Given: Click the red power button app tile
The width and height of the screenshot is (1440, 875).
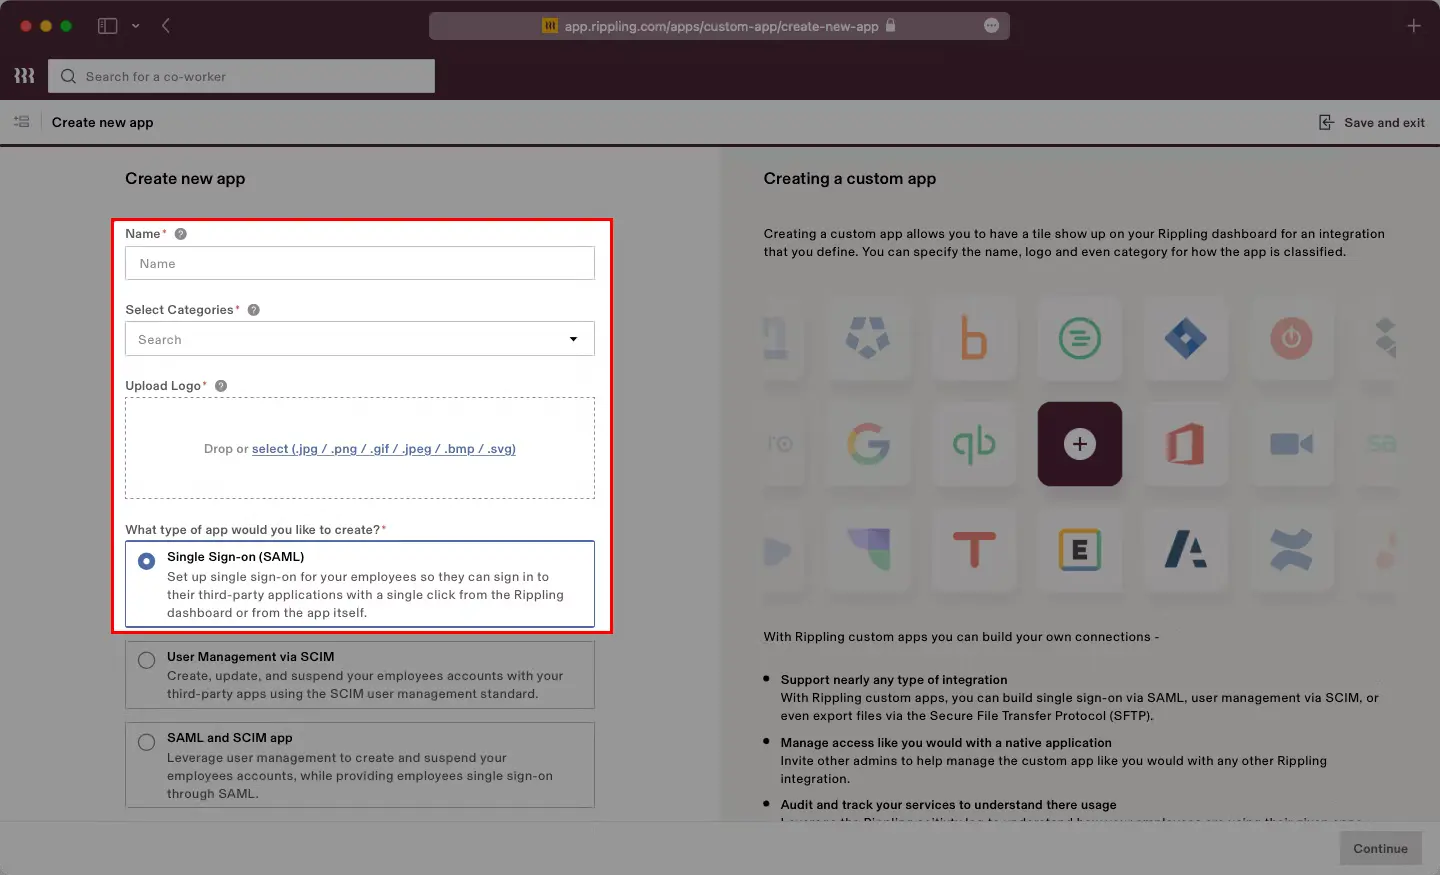Looking at the screenshot, I should coord(1292,338).
